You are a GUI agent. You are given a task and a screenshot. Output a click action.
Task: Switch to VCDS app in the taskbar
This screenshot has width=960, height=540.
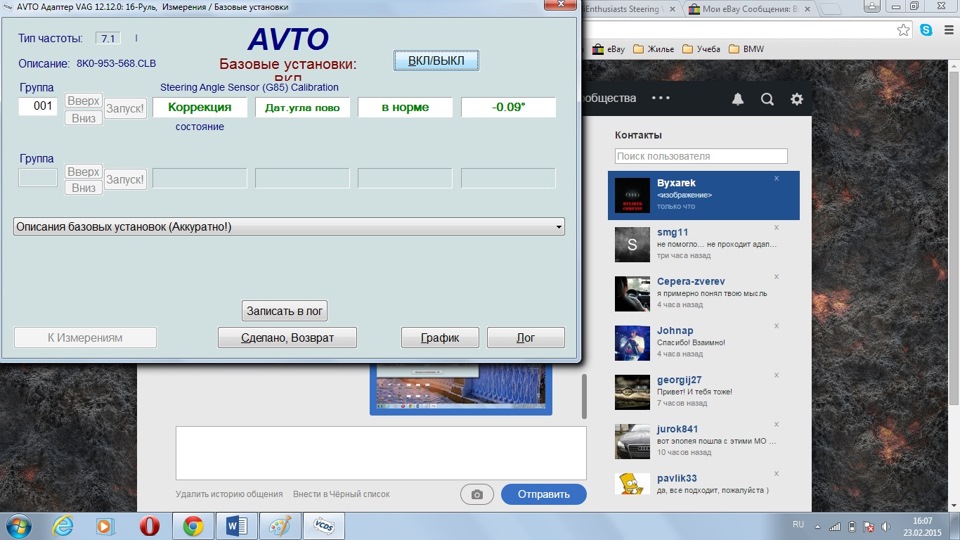pyautogui.click(x=324, y=526)
